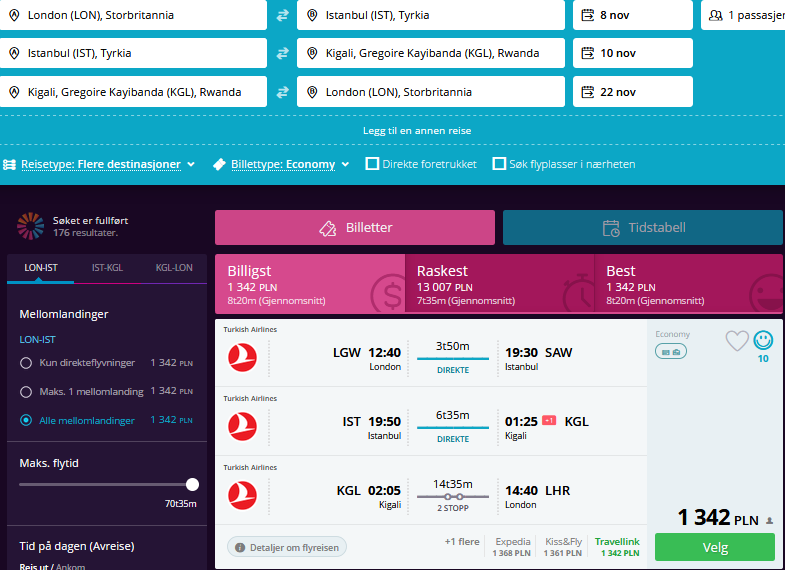Click the +1 day arrival badge

pos(549,420)
